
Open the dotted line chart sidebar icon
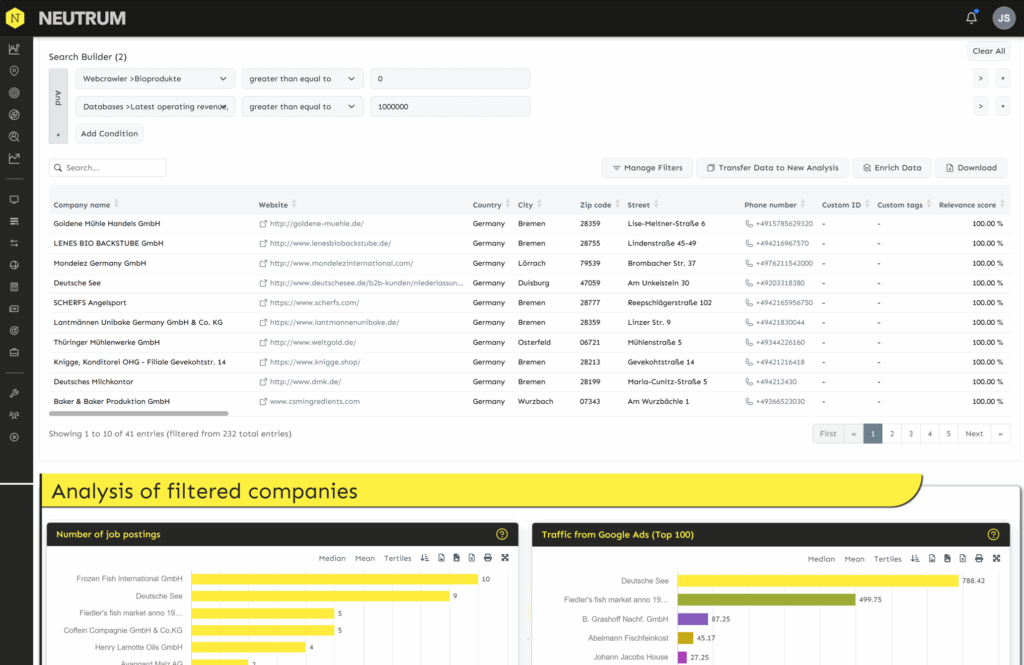[14, 49]
